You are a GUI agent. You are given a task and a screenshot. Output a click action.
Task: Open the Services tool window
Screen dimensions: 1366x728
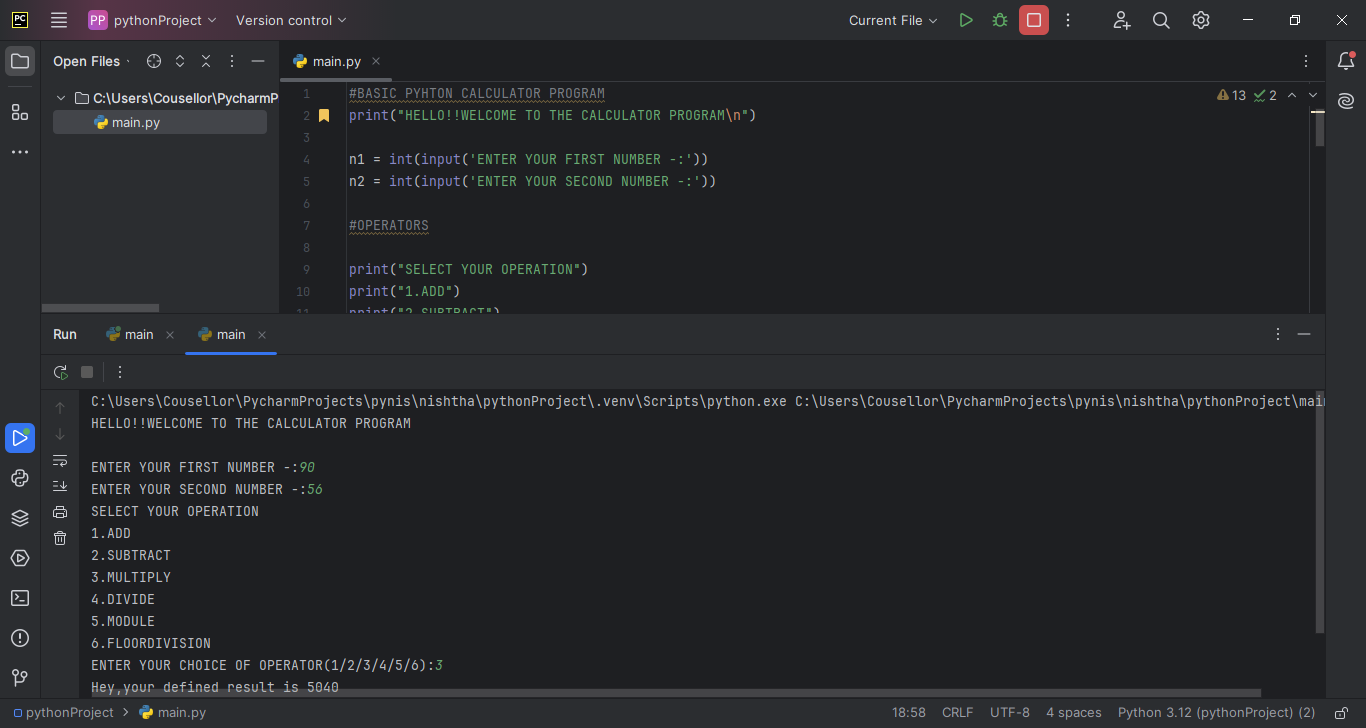pos(20,558)
